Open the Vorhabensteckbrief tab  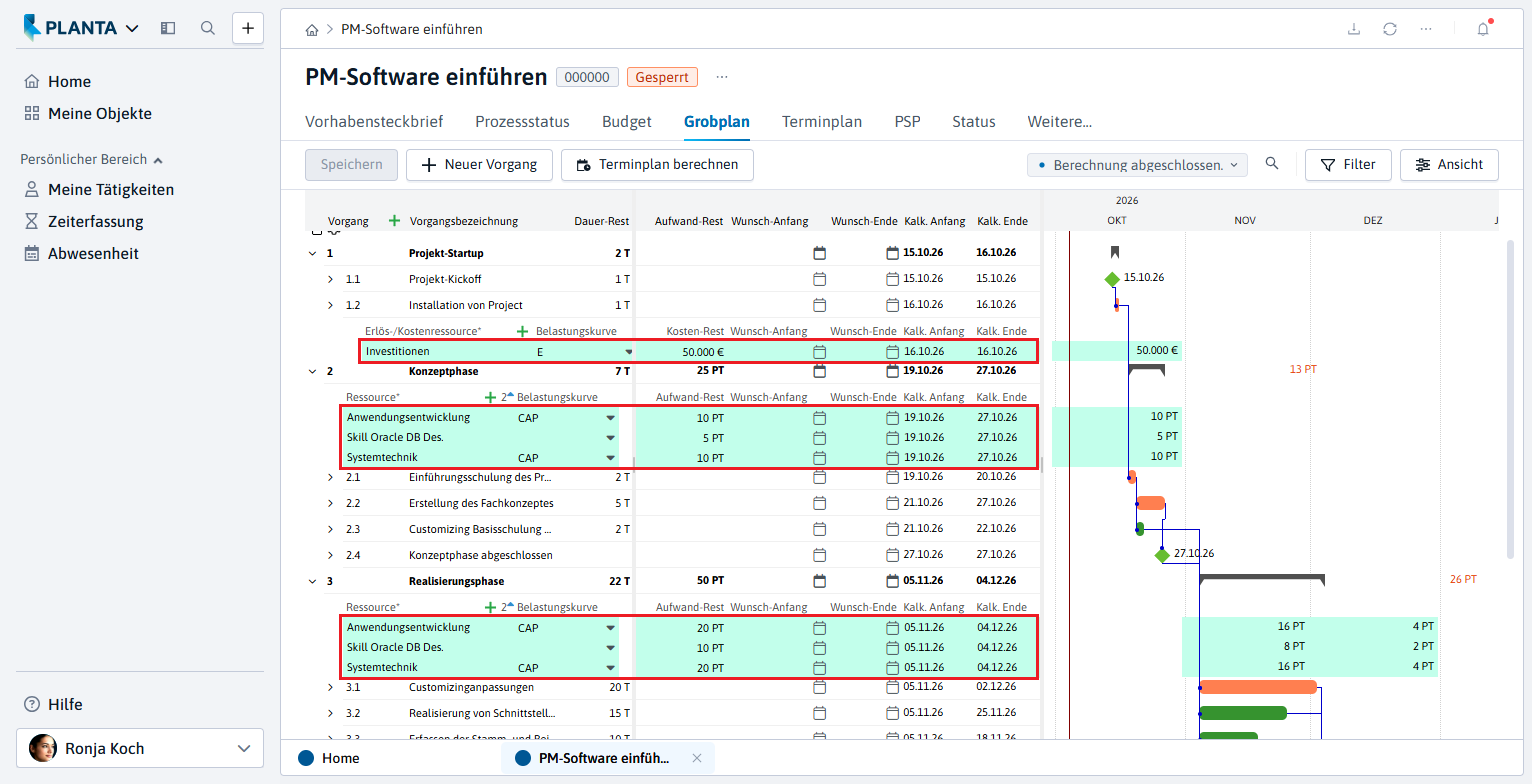(x=374, y=122)
